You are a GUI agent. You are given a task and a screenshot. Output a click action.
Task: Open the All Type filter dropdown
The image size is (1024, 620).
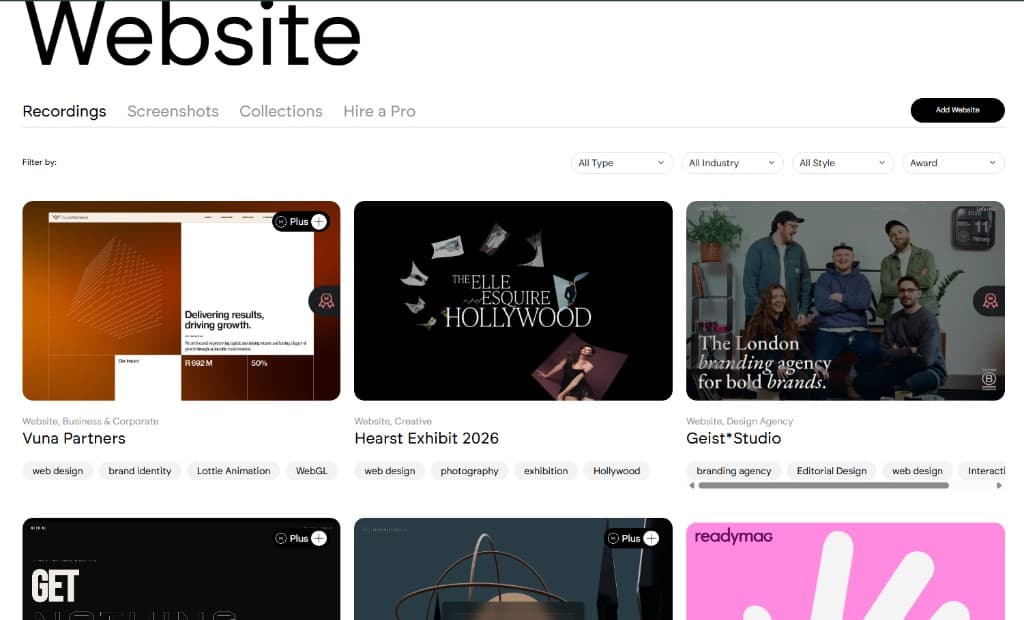pyautogui.click(x=621, y=163)
